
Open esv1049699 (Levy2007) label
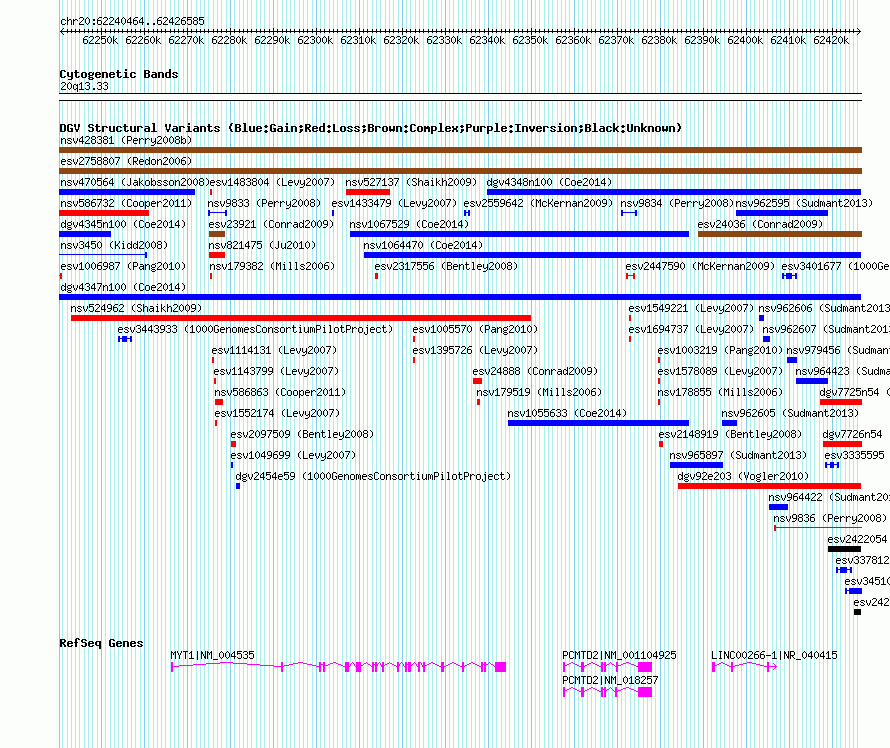[x=293, y=455]
